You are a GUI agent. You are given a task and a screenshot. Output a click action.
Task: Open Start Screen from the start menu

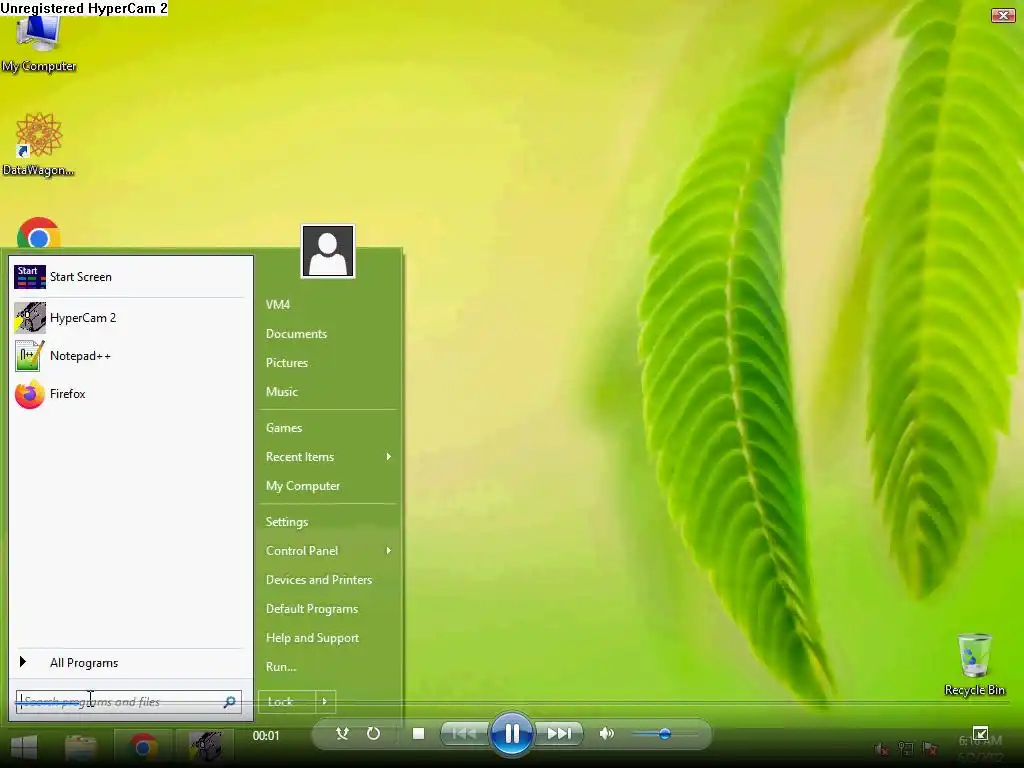click(129, 277)
